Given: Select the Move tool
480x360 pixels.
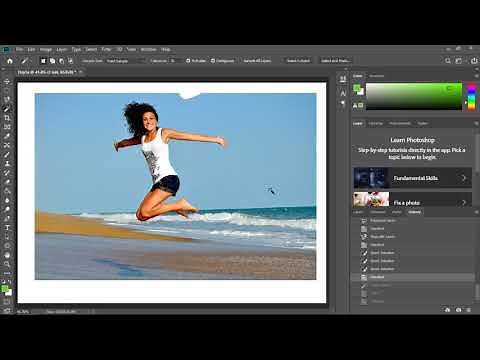Looking at the screenshot, I should tap(7, 81).
